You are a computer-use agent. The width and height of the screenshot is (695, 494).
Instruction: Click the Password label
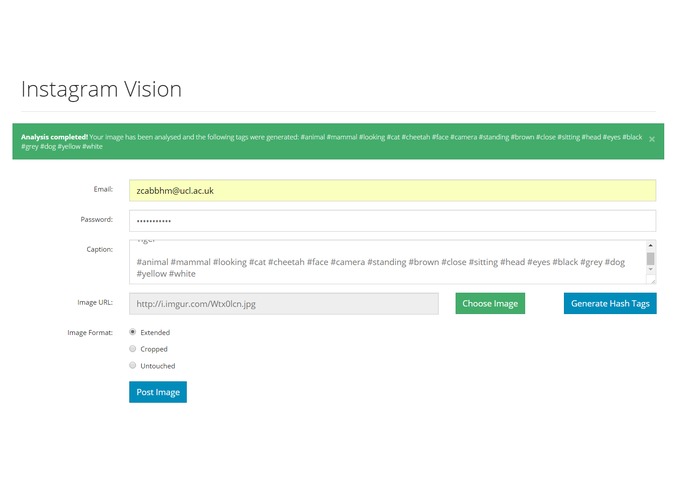pos(97,219)
